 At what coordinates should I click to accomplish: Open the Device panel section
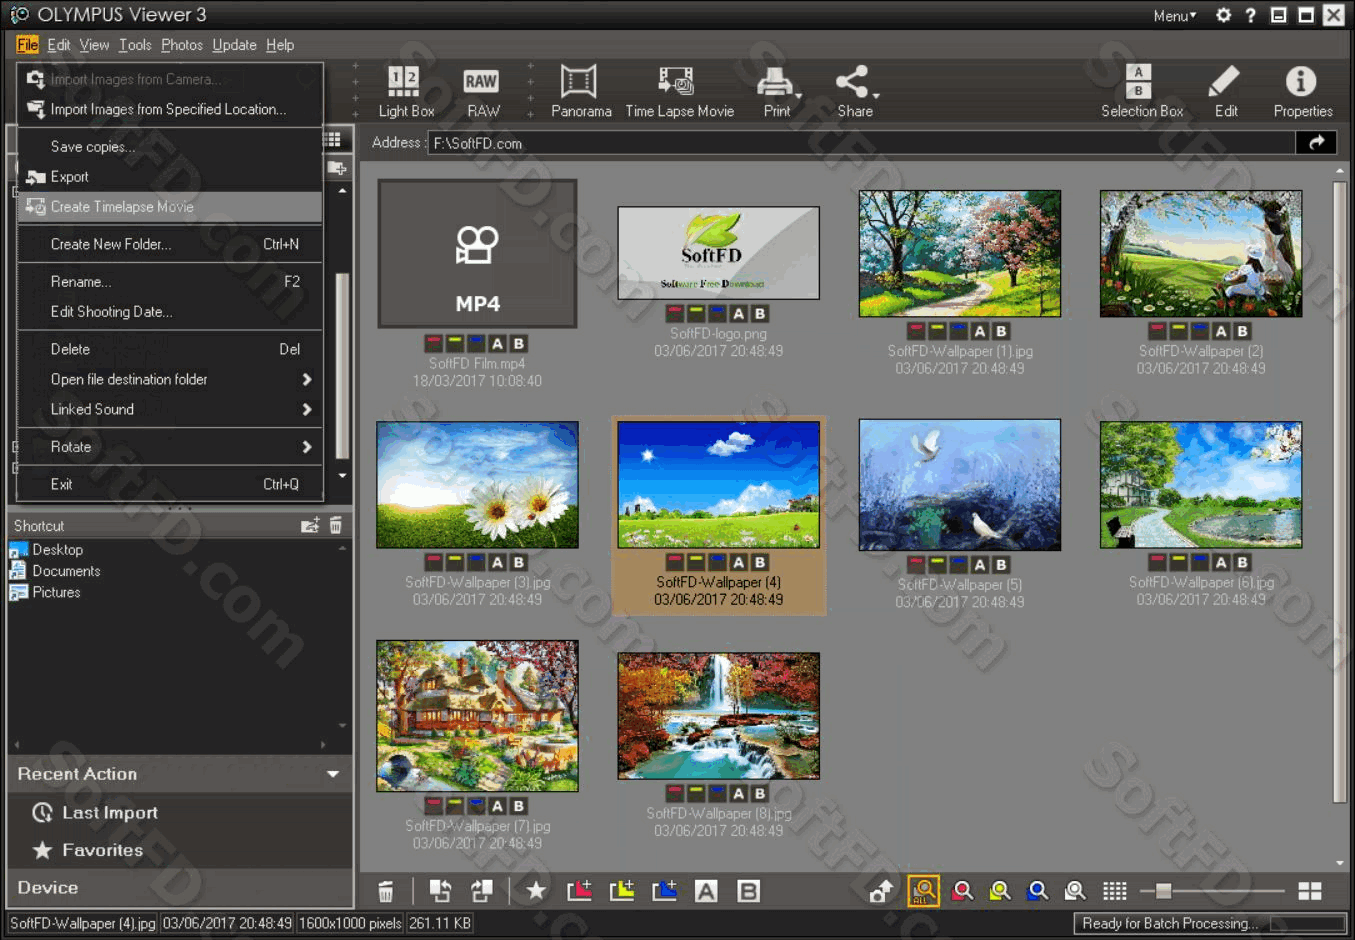pos(180,888)
